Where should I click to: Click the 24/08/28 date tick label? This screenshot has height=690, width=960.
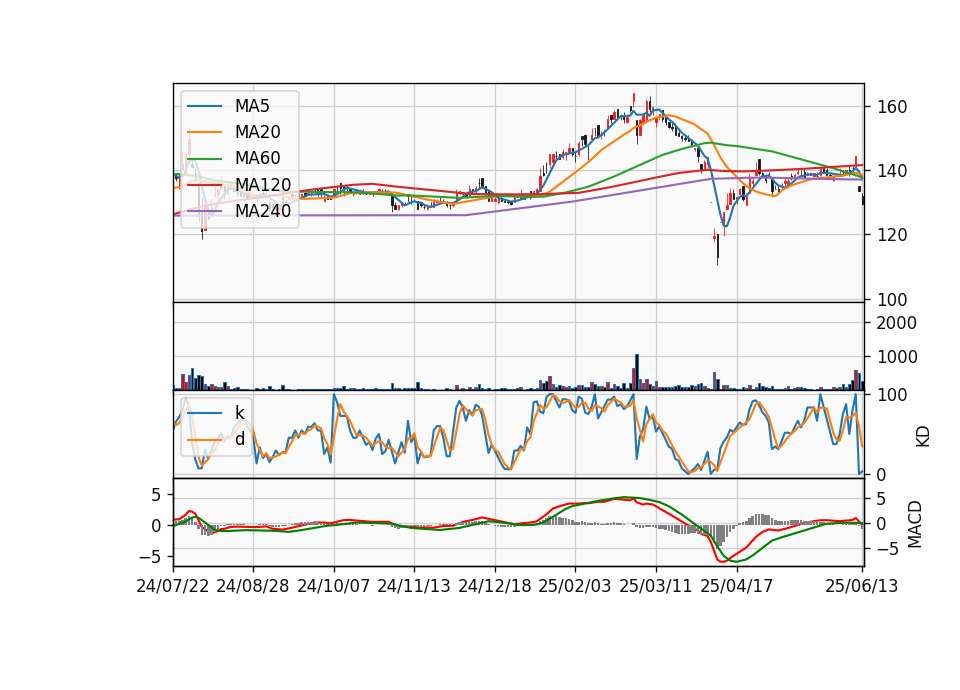click(253, 586)
